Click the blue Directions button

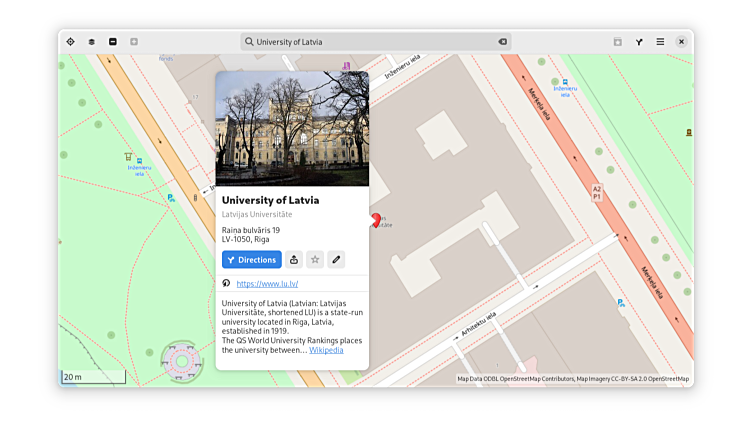tap(251, 260)
